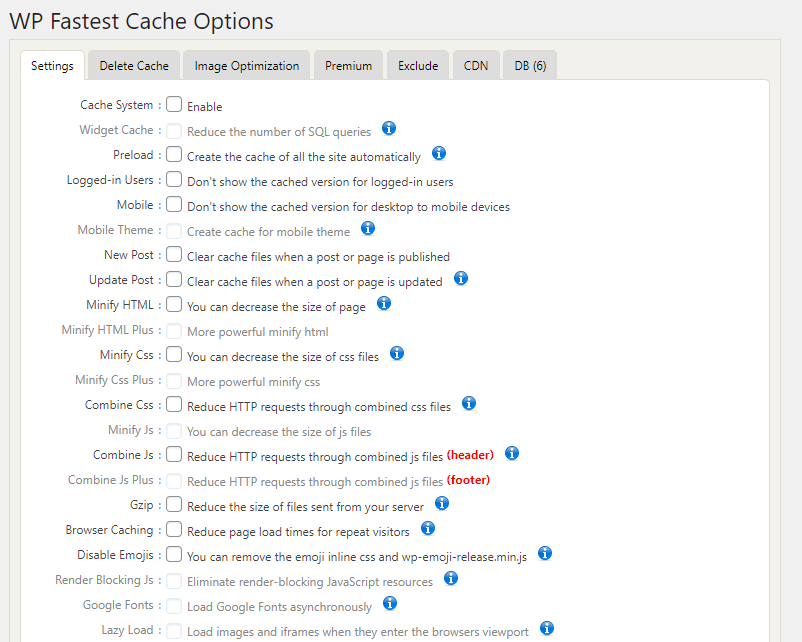Check the Mobile option checkbox
802x642 pixels.
tap(174, 205)
